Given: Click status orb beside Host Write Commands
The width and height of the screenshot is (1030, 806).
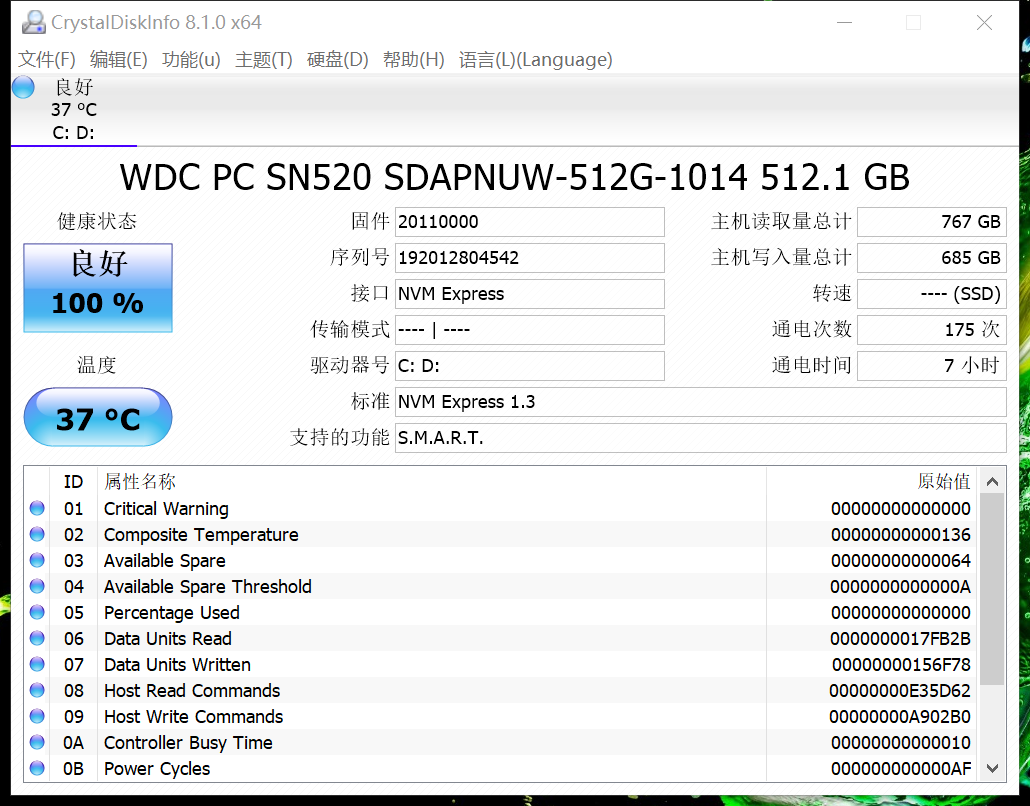Looking at the screenshot, I should (x=37, y=717).
